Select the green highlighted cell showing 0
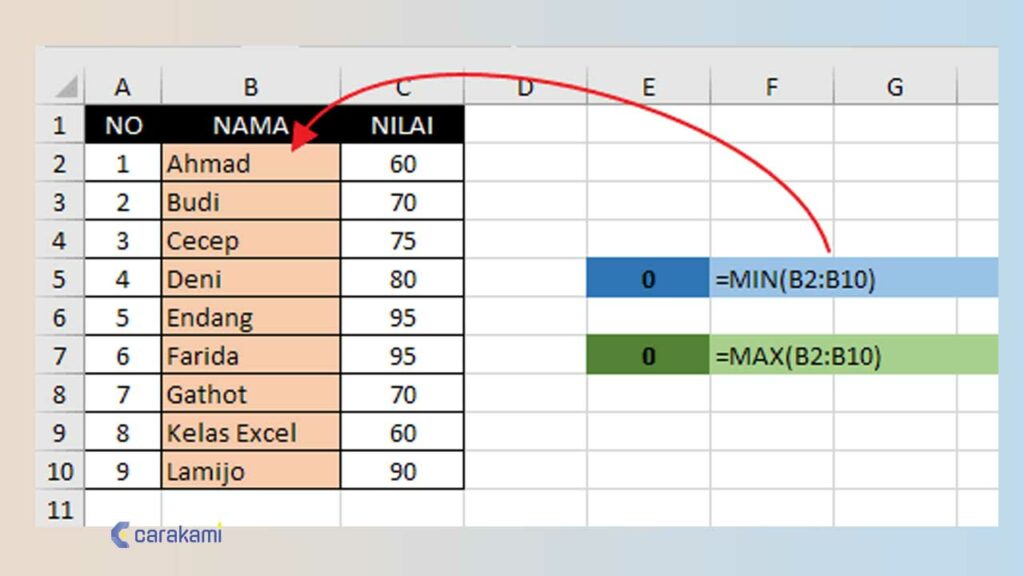 pyautogui.click(x=646, y=355)
